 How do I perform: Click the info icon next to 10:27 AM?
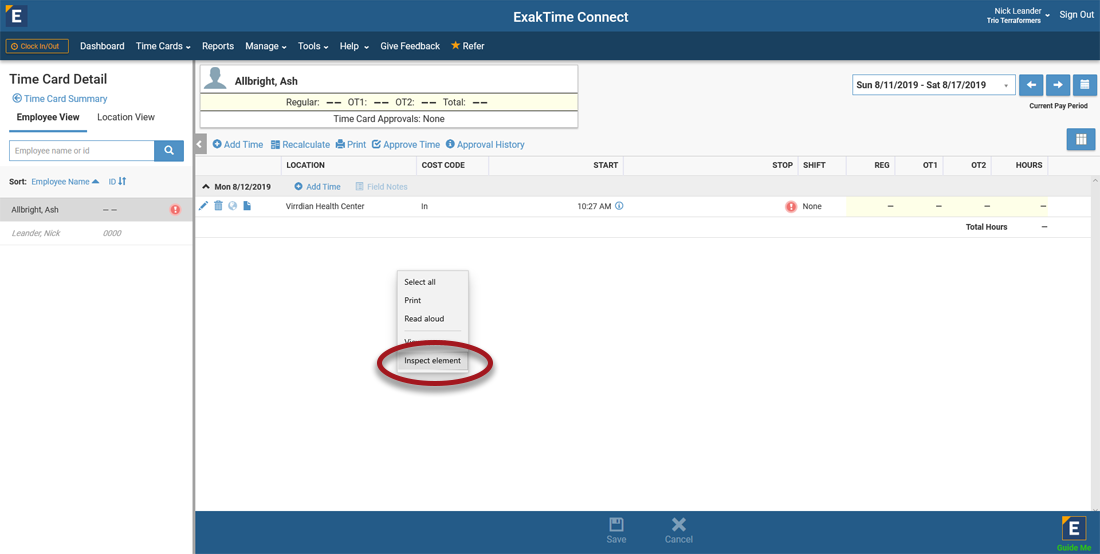(619, 206)
